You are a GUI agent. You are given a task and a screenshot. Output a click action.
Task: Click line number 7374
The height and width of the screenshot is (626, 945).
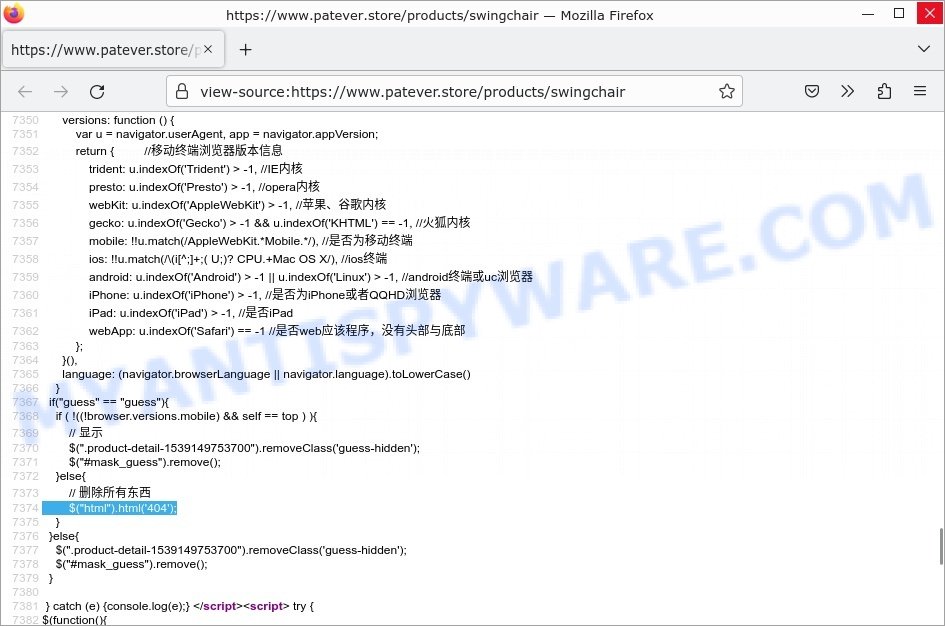[x=25, y=508]
